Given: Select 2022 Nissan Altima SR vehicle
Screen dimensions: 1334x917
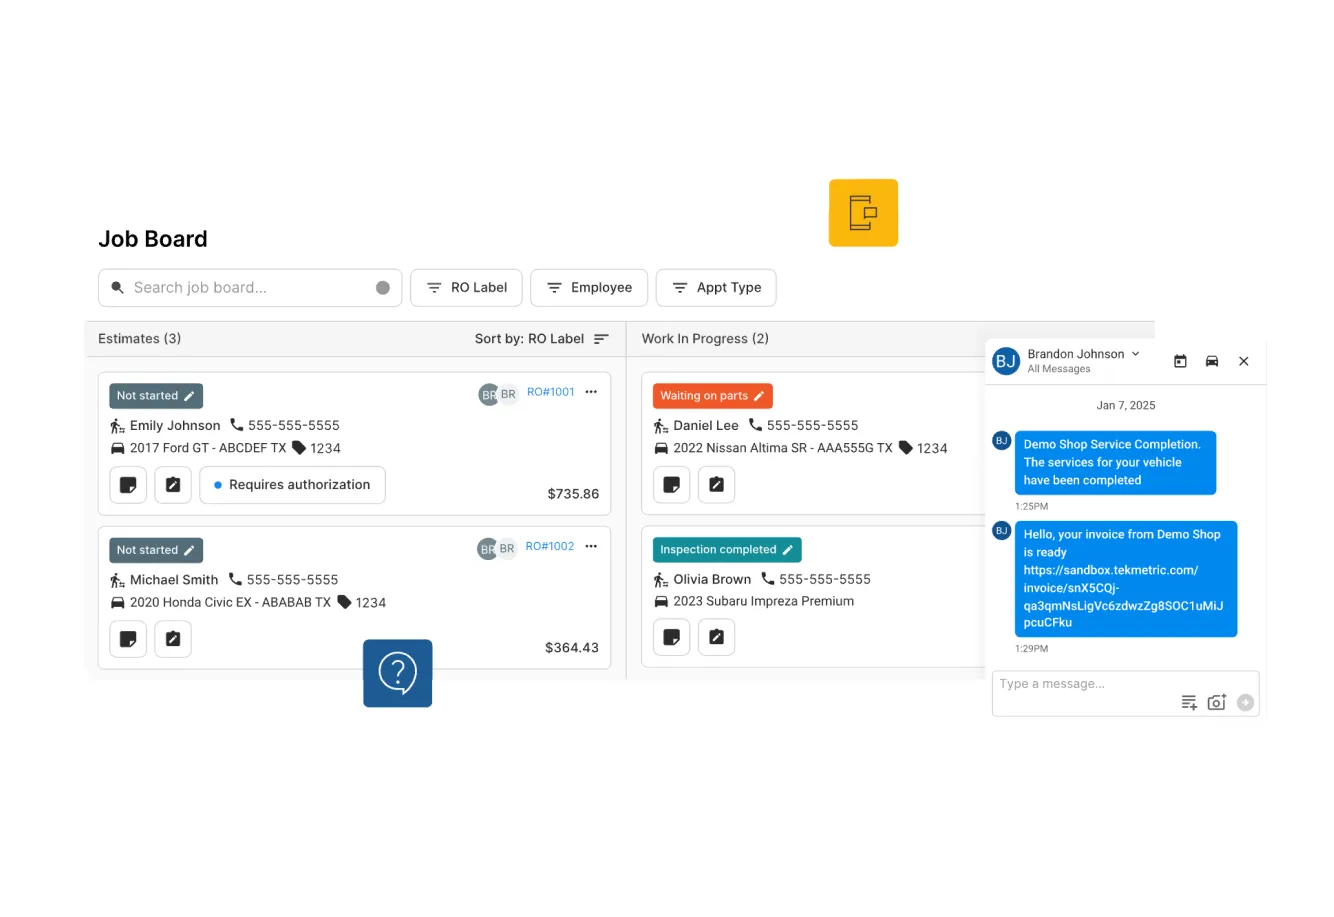Looking at the screenshot, I should pos(783,448).
